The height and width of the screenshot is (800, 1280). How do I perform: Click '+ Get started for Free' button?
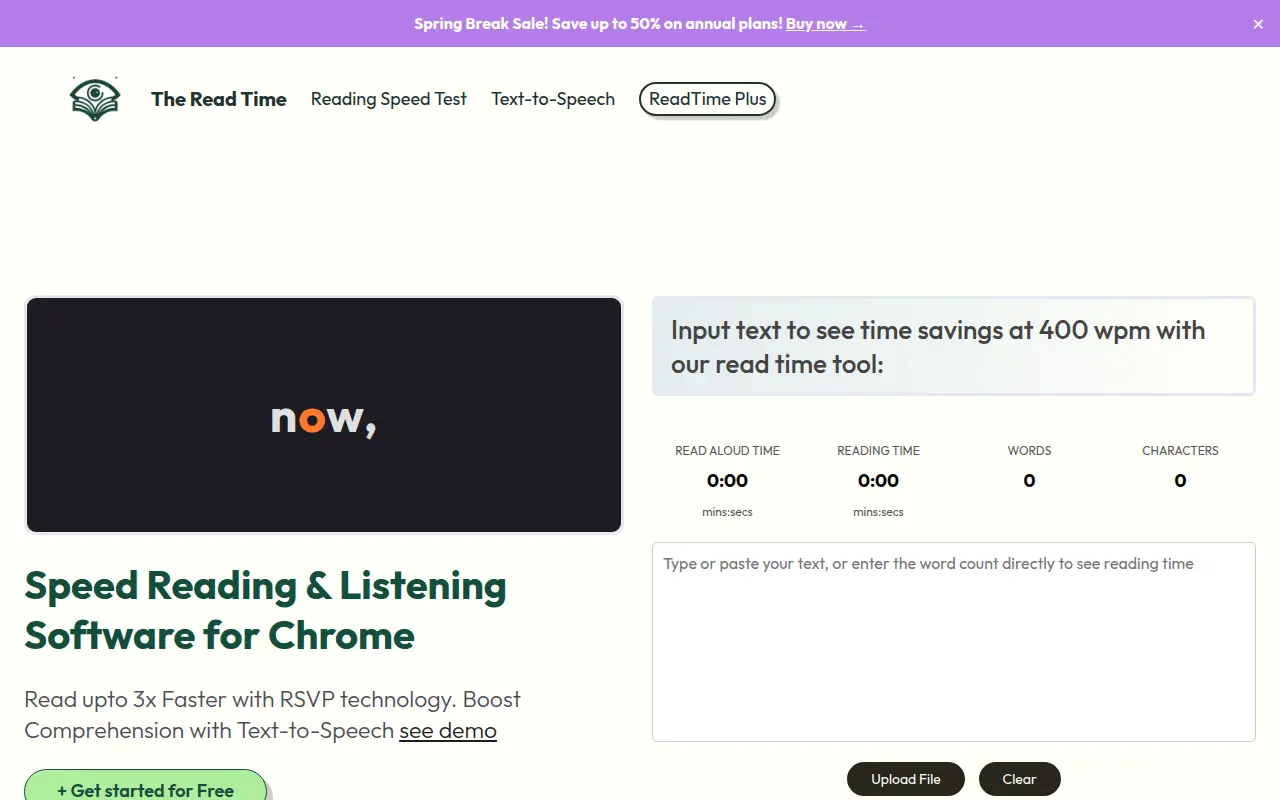coord(146,786)
